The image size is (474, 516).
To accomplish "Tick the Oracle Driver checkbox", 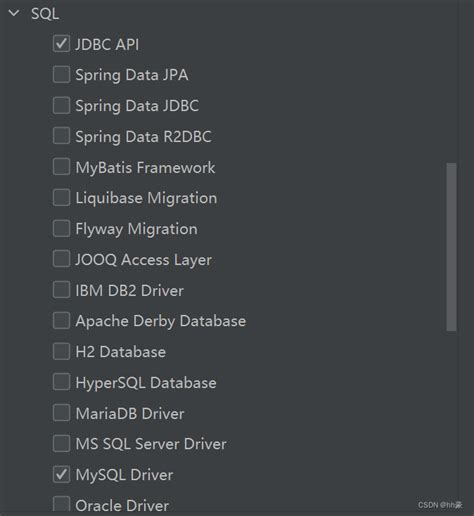I will [61, 504].
